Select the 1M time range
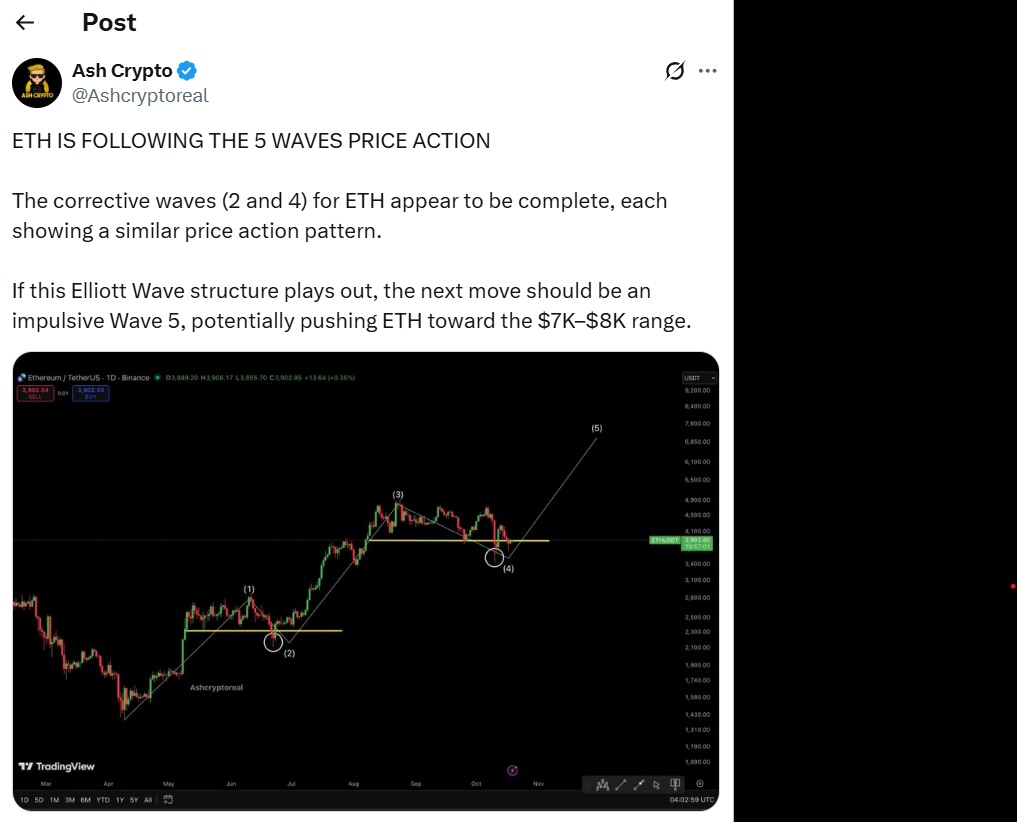The image size is (1017, 822). (54, 800)
